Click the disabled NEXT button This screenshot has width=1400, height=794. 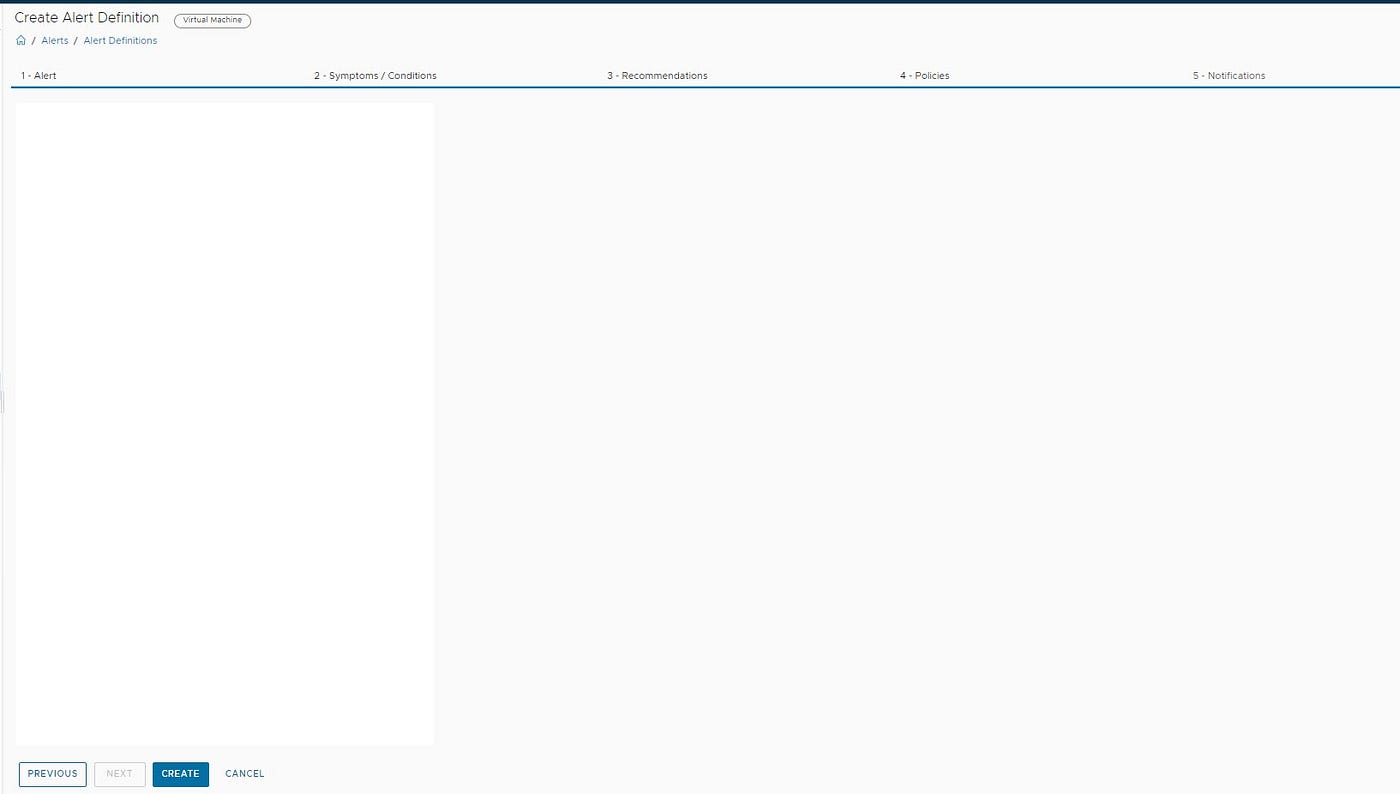pos(120,774)
